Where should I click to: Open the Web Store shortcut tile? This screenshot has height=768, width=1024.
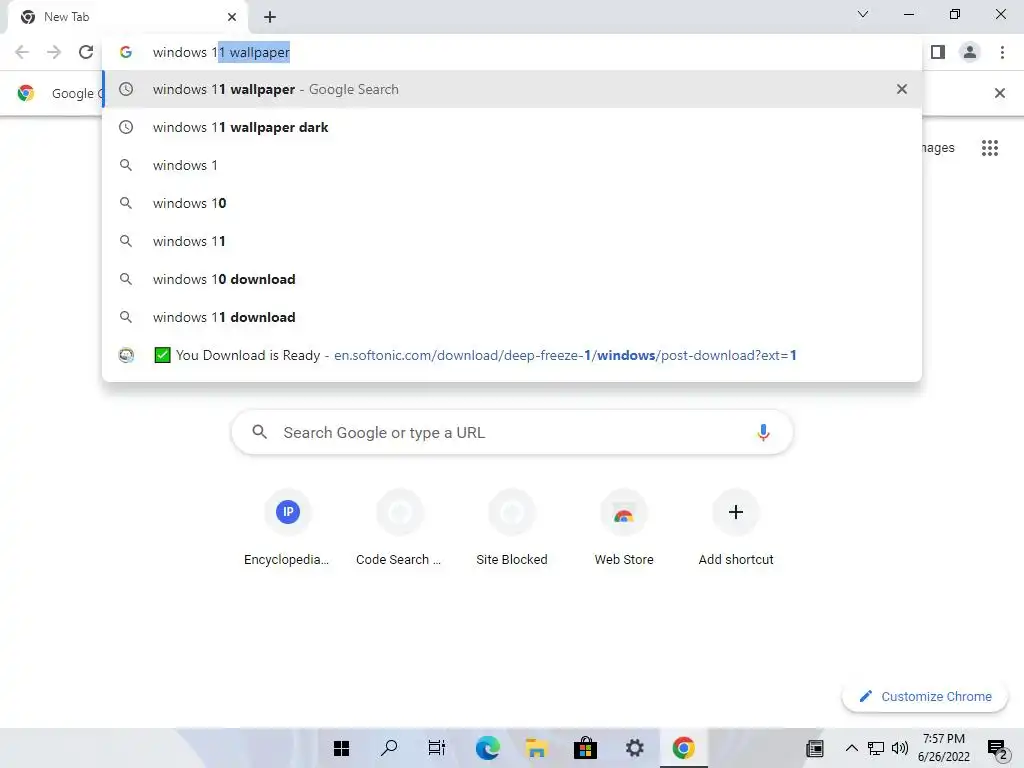tap(624, 529)
